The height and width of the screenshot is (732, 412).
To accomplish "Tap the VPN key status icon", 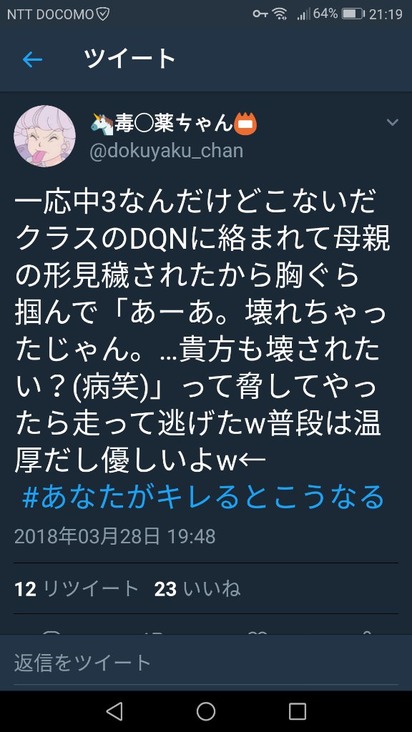I will tap(260, 14).
